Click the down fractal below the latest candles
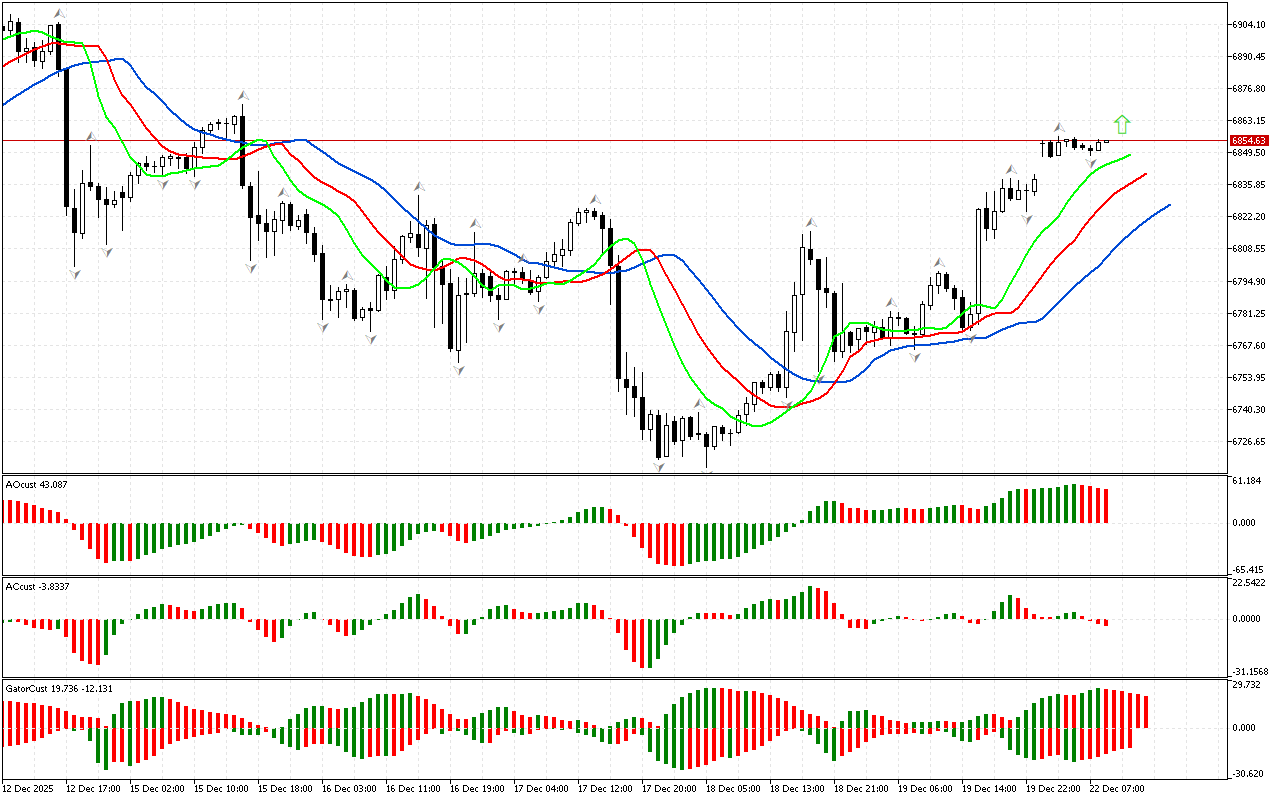The width and height of the screenshot is (1280, 800). pyautogui.click(x=1092, y=162)
